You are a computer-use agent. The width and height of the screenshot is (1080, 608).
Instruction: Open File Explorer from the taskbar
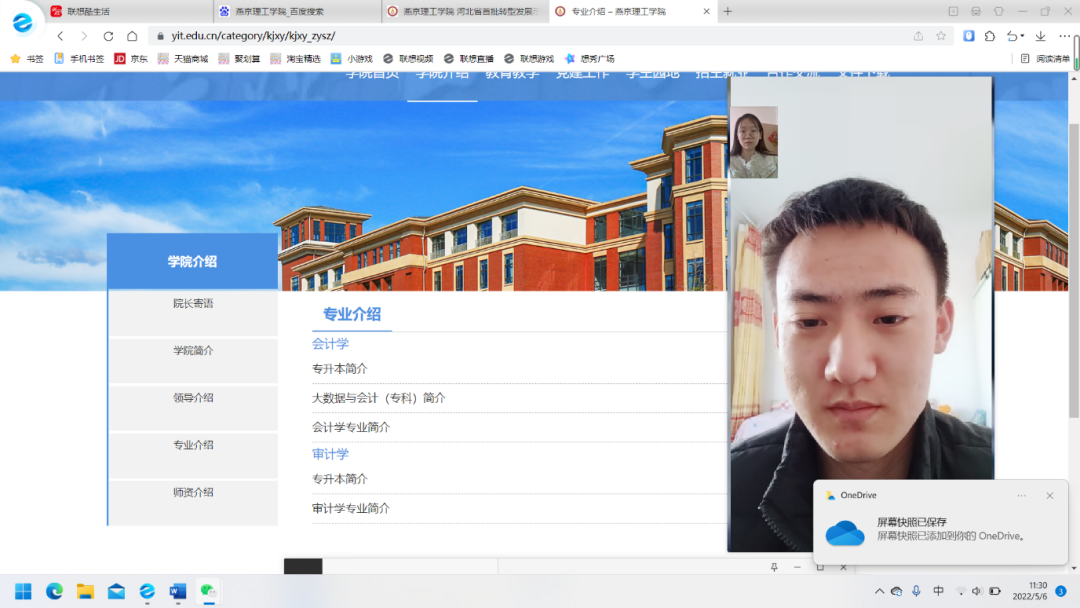click(x=85, y=591)
